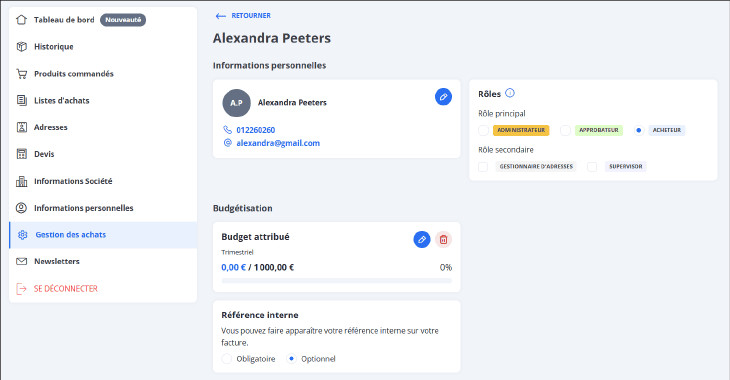Select the Administrateur main role radio
This screenshot has width=730, height=380.
pos(483,130)
